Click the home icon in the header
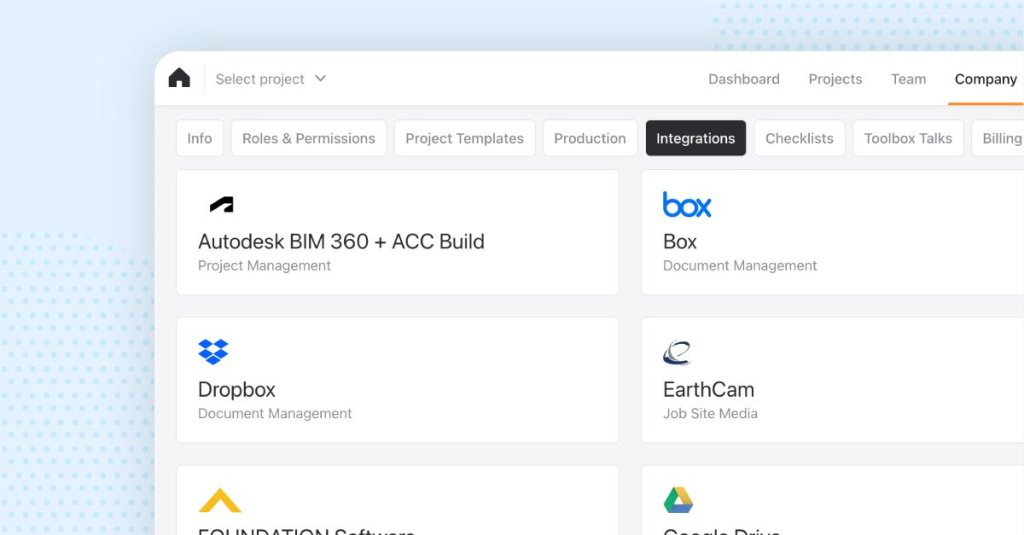The width and height of the screenshot is (1024, 535). [179, 78]
